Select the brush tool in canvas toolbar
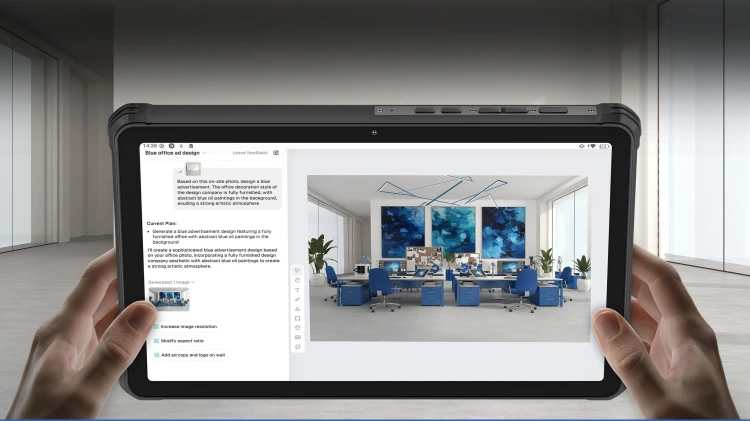 click(297, 299)
